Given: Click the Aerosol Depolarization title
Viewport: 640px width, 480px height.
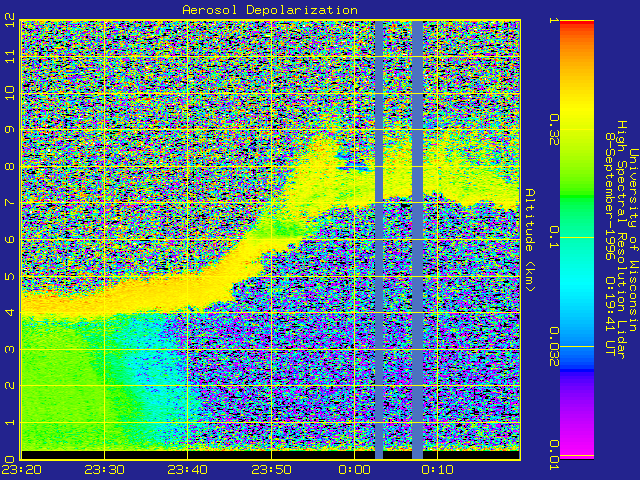Looking at the screenshot, I should [x=270, y=10].
